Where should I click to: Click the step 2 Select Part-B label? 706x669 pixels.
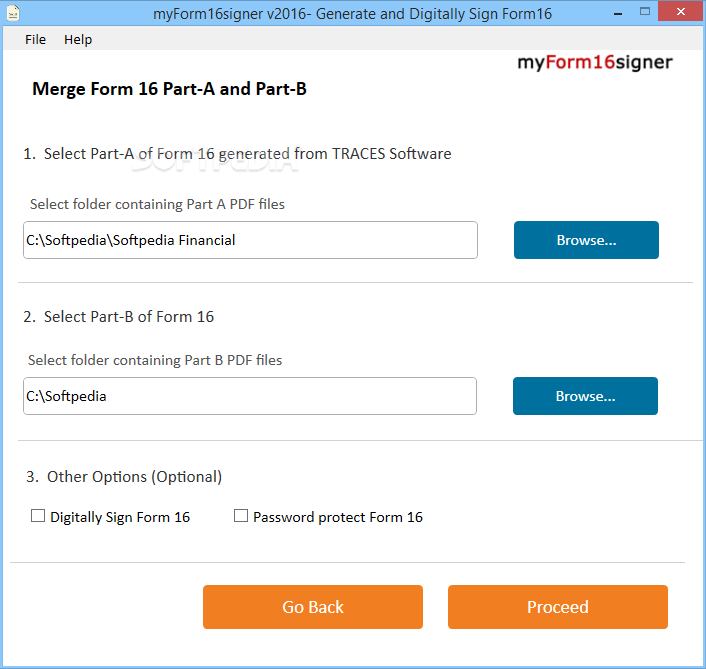[119, 317]
